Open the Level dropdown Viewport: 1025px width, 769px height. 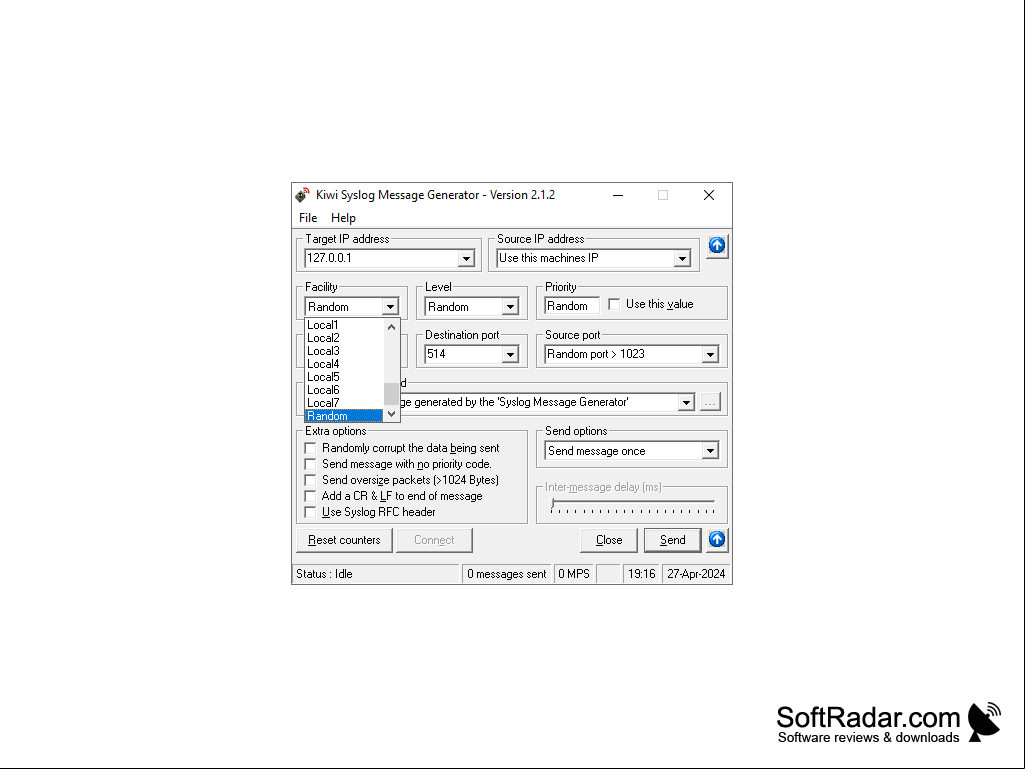pyautogui.click(x=510, y=307)
